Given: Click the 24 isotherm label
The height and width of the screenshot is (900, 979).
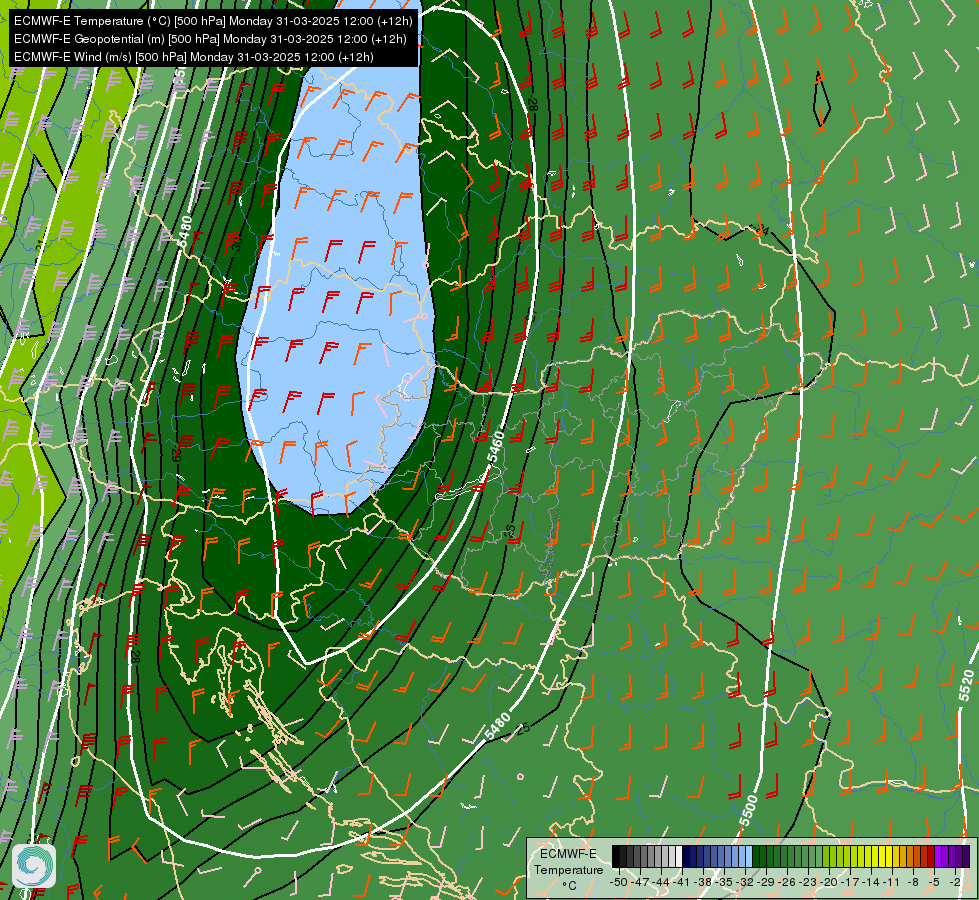Looking at the screenshot, I should [x=762, y=229].
